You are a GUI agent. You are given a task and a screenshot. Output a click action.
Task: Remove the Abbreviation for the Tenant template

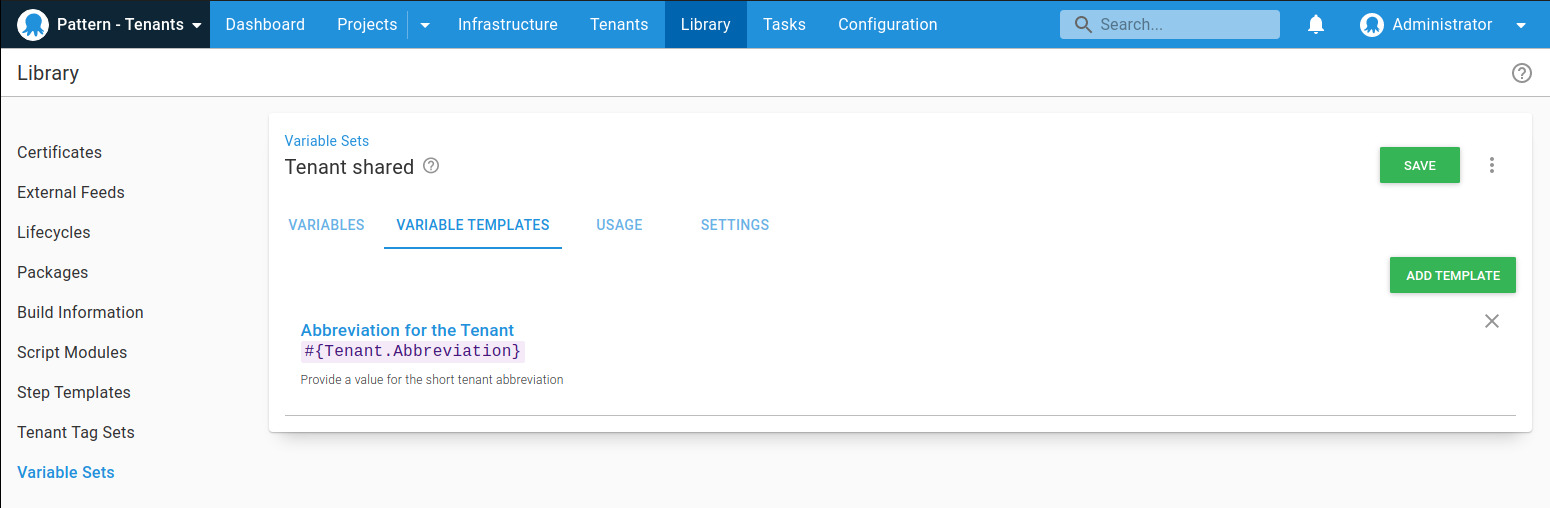pyautogui.click(x=1491, y=321)
